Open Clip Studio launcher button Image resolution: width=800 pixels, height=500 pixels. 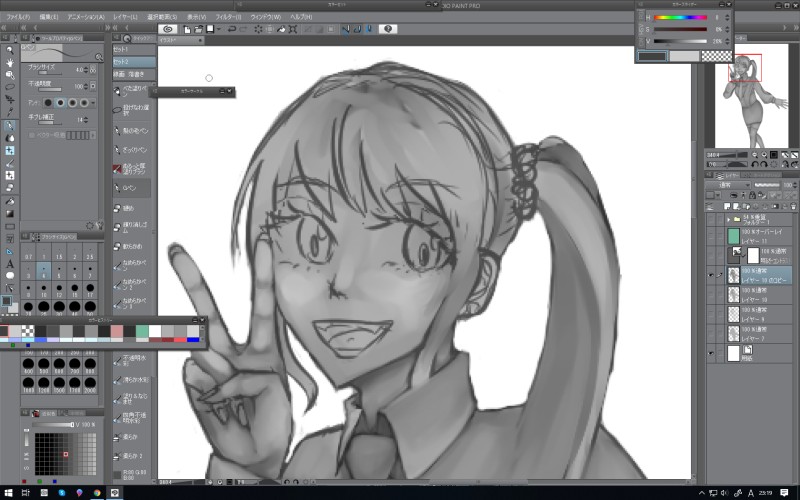click(x=167, y=29)
